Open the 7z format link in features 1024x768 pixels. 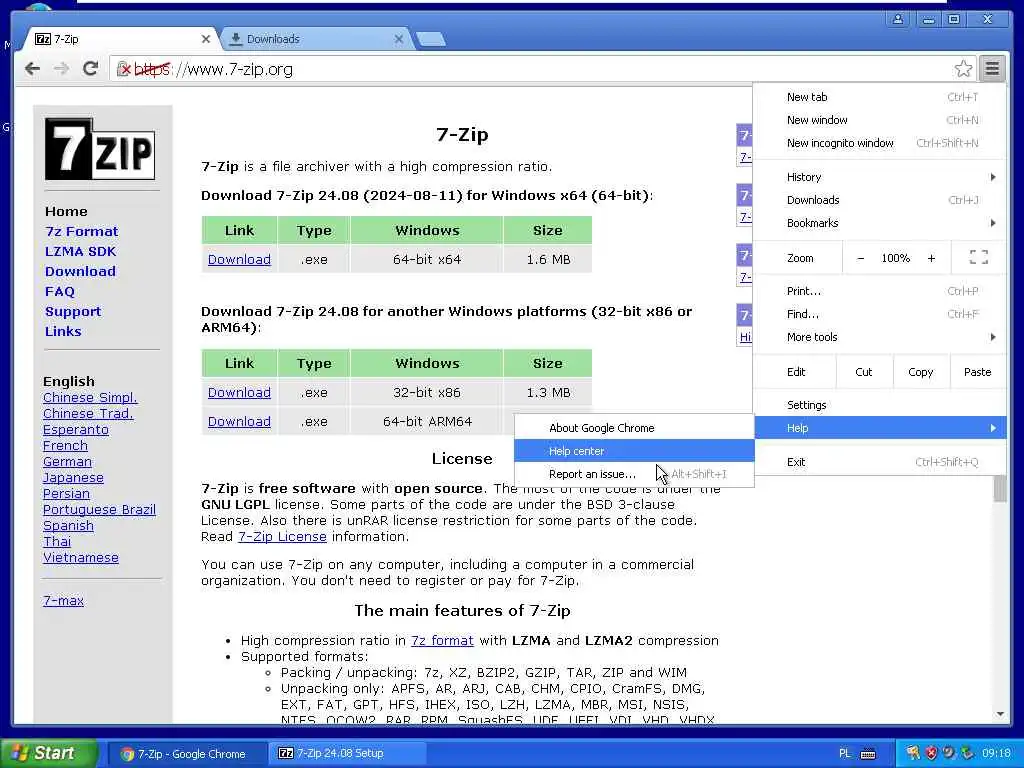point(442,641)
